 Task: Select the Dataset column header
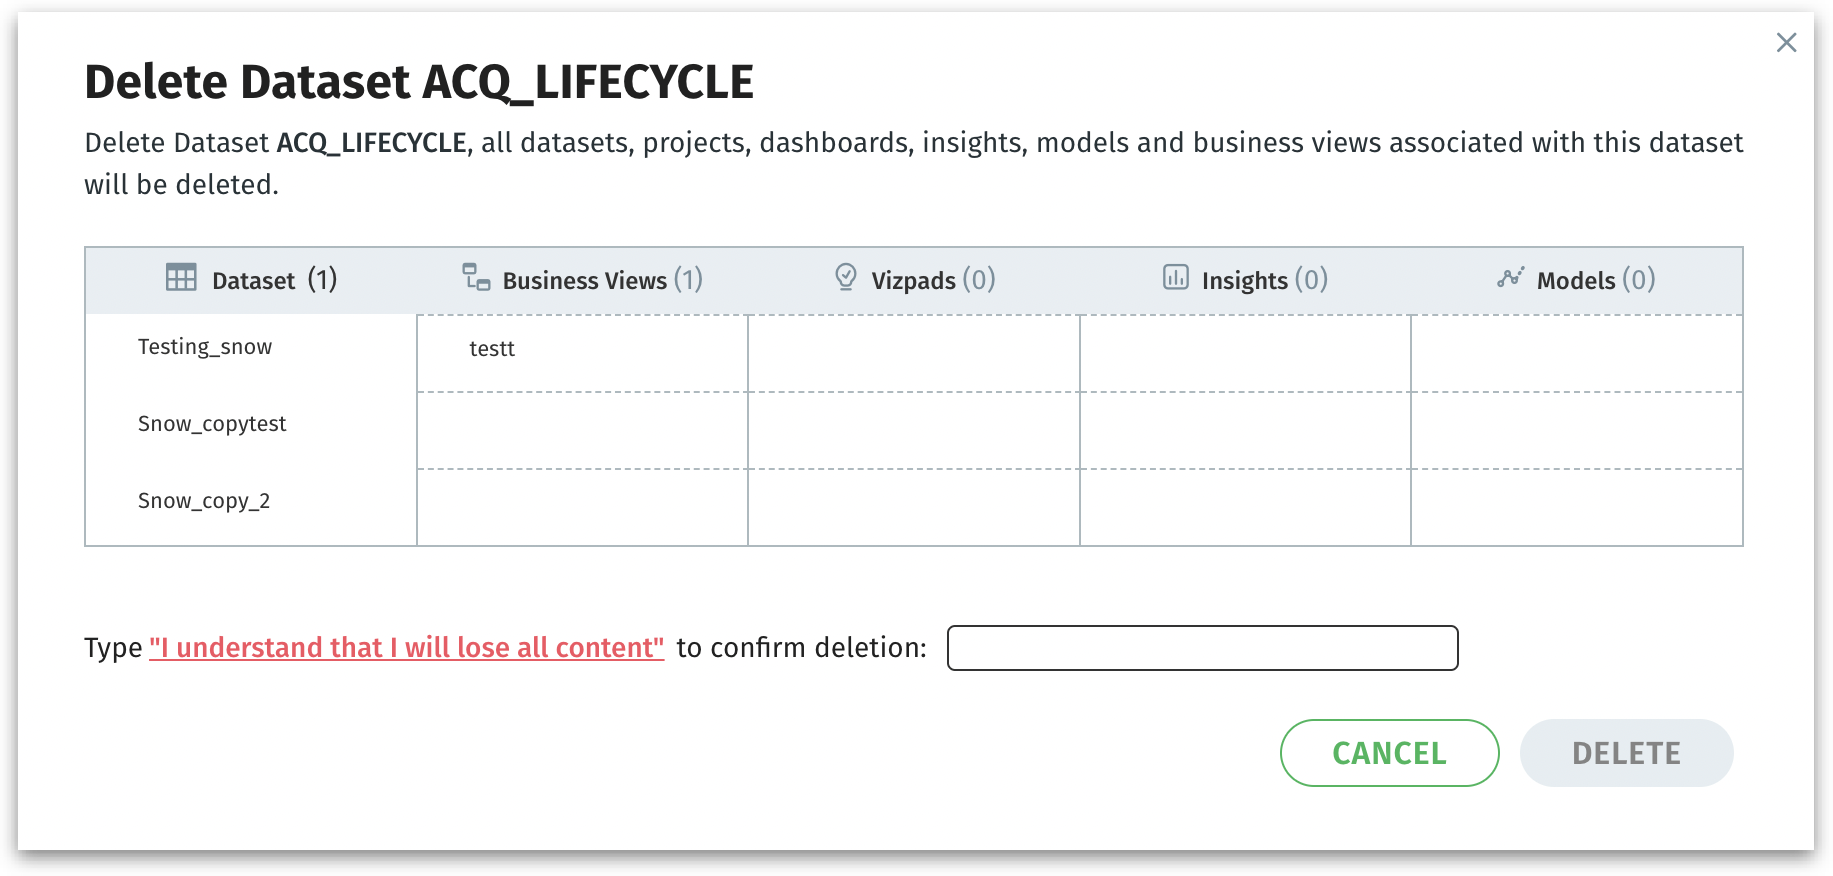point(254,280)
